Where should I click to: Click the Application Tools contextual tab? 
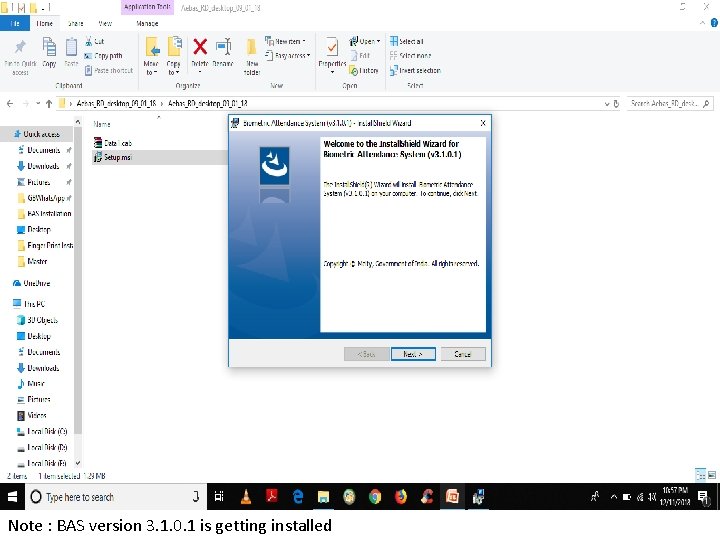[147, 7]
